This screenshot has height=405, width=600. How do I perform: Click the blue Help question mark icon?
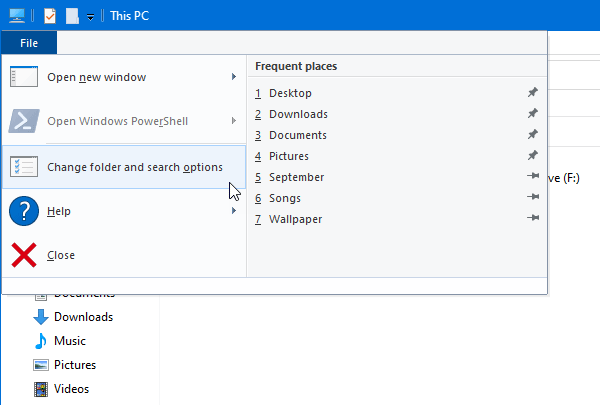pos(24,211)
